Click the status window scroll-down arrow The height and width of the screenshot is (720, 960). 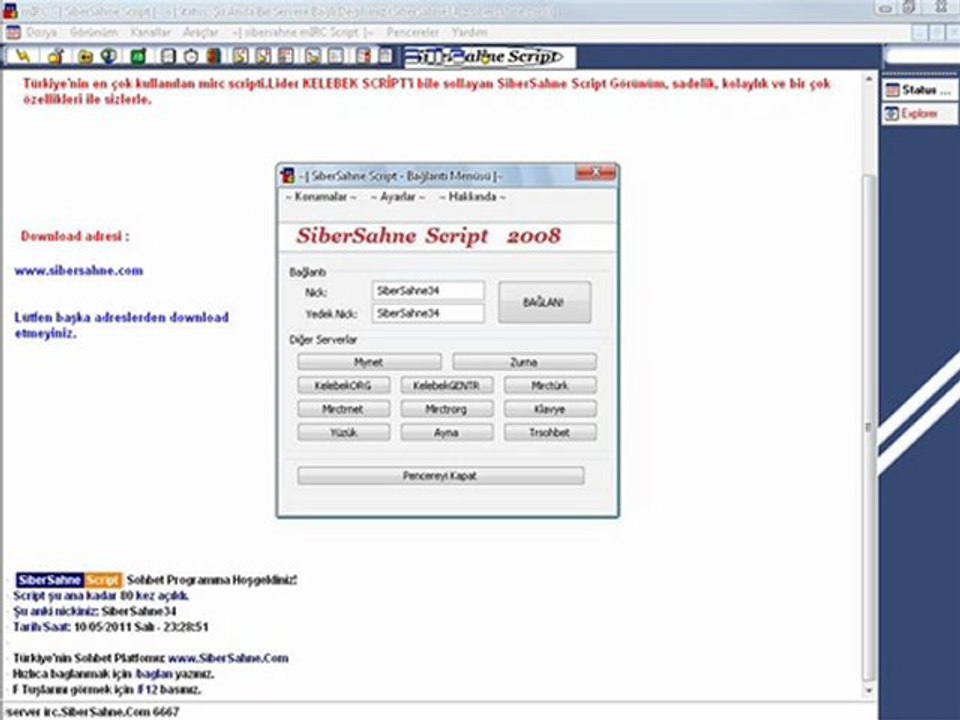tap(868, 691)
